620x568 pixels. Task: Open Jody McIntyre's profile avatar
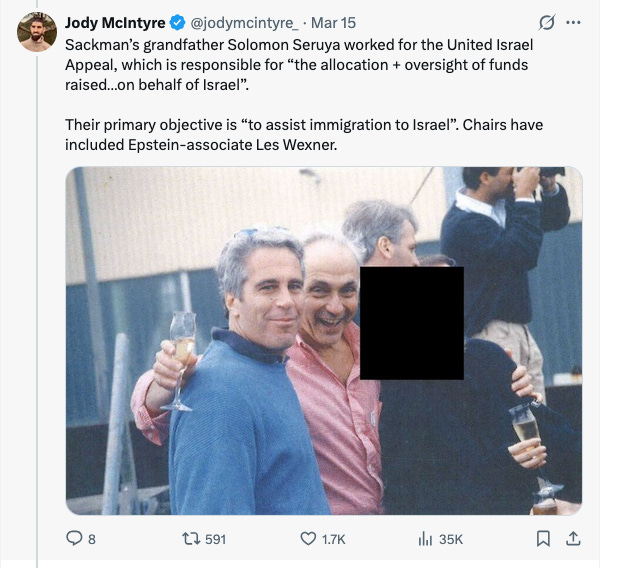pos(37,32)
